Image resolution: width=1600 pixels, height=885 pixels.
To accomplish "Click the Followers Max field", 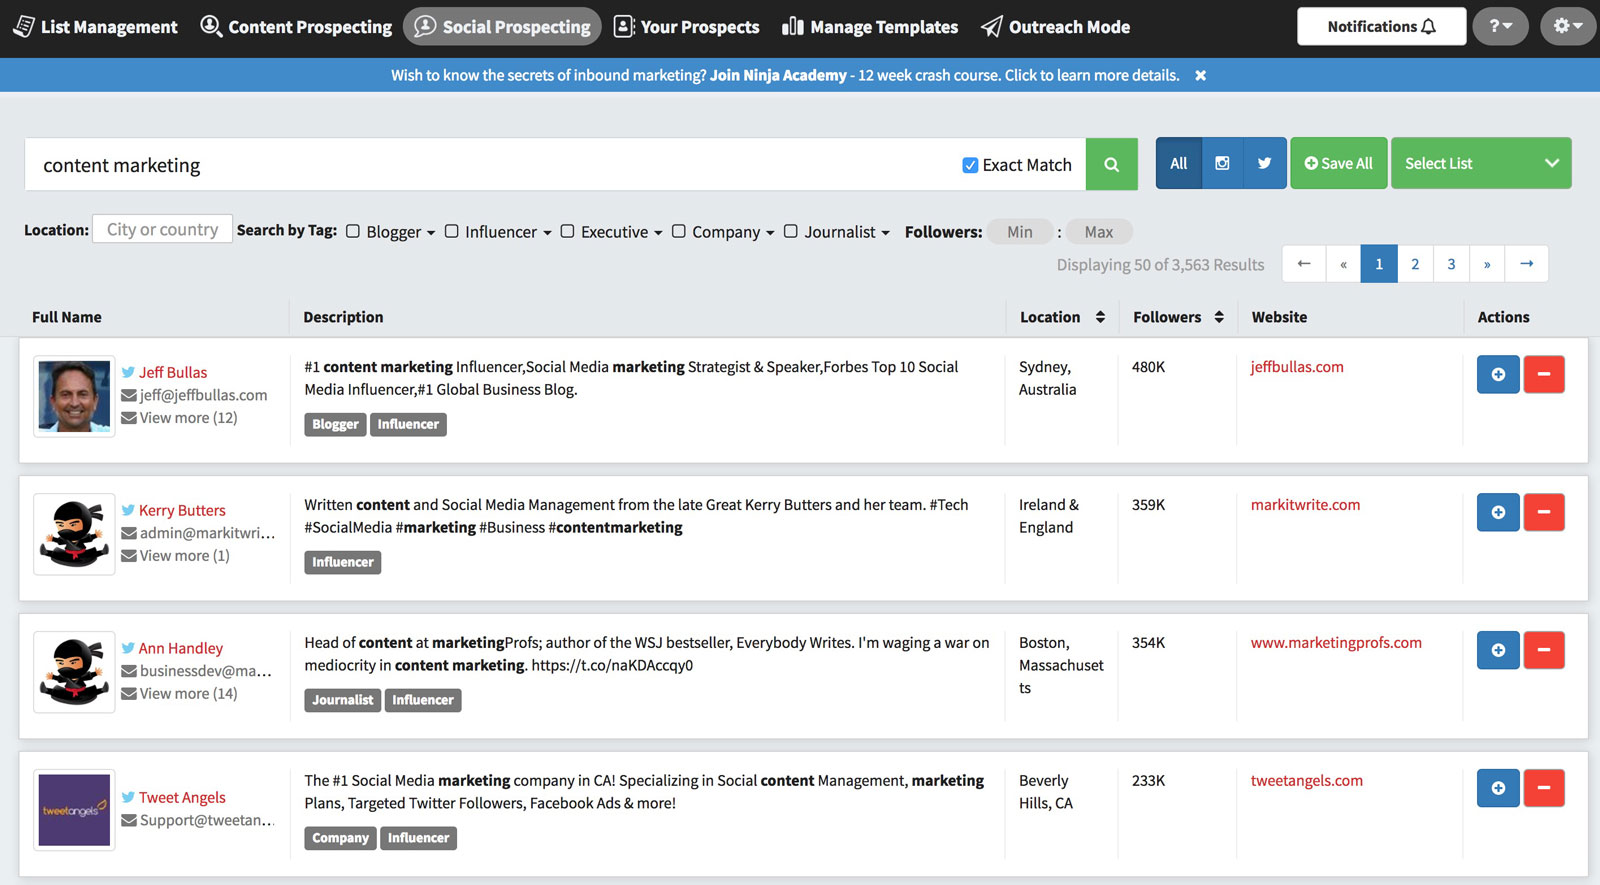I will point(1099,231).
